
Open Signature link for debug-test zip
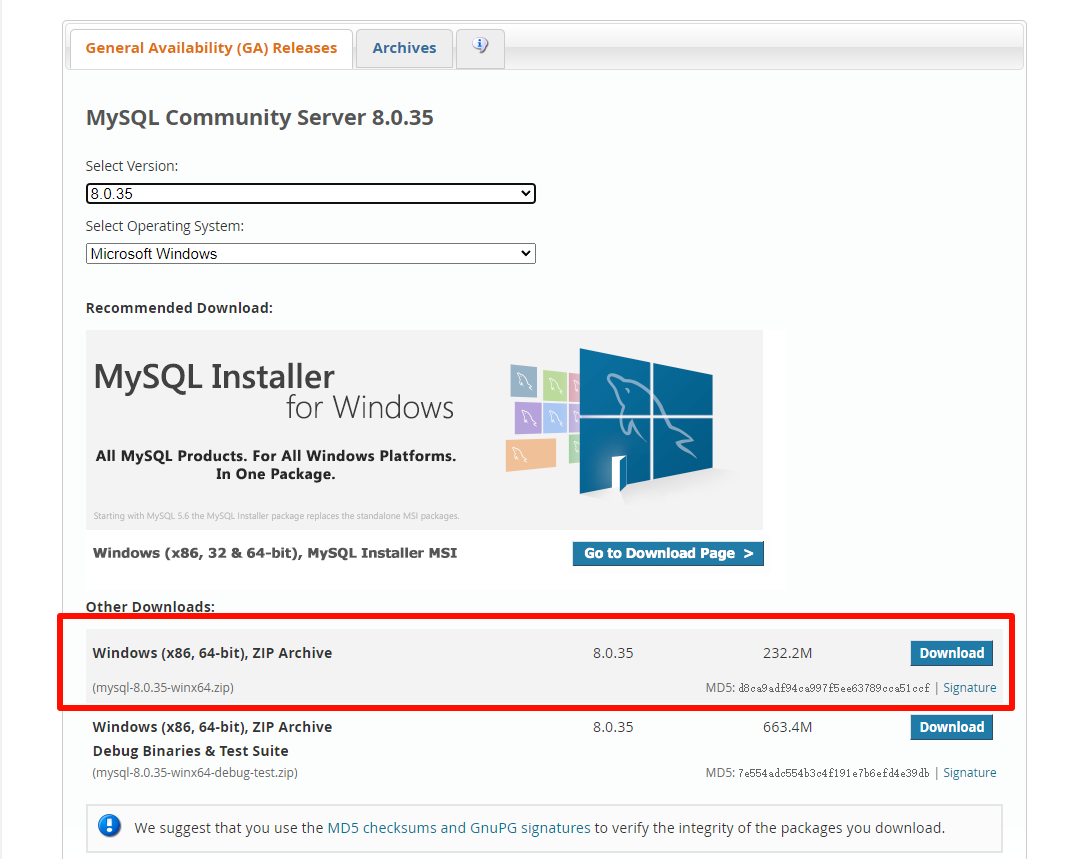tap(969, 772)
